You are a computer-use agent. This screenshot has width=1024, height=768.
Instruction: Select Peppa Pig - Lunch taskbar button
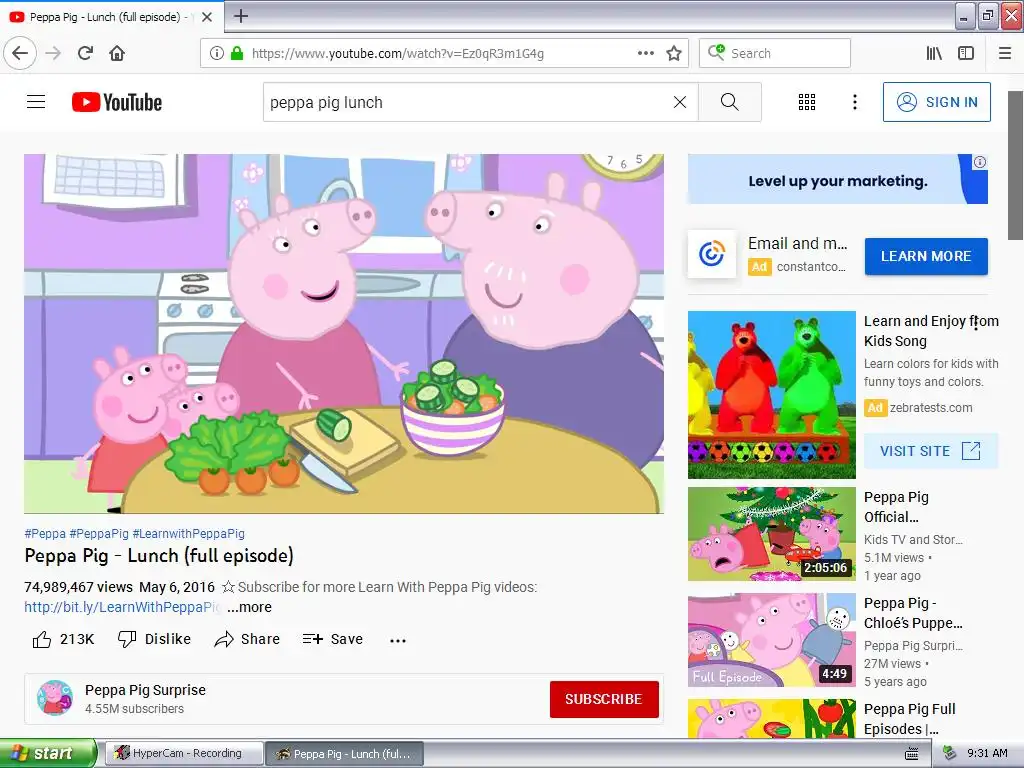click(344, 754)
